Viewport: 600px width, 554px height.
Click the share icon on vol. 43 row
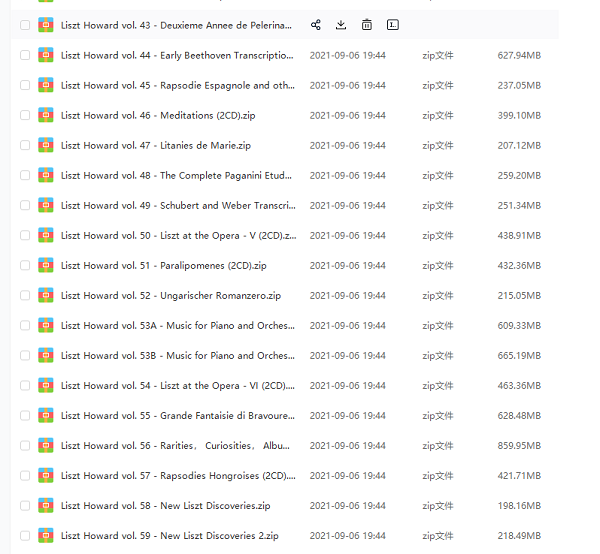coord(316,25)
